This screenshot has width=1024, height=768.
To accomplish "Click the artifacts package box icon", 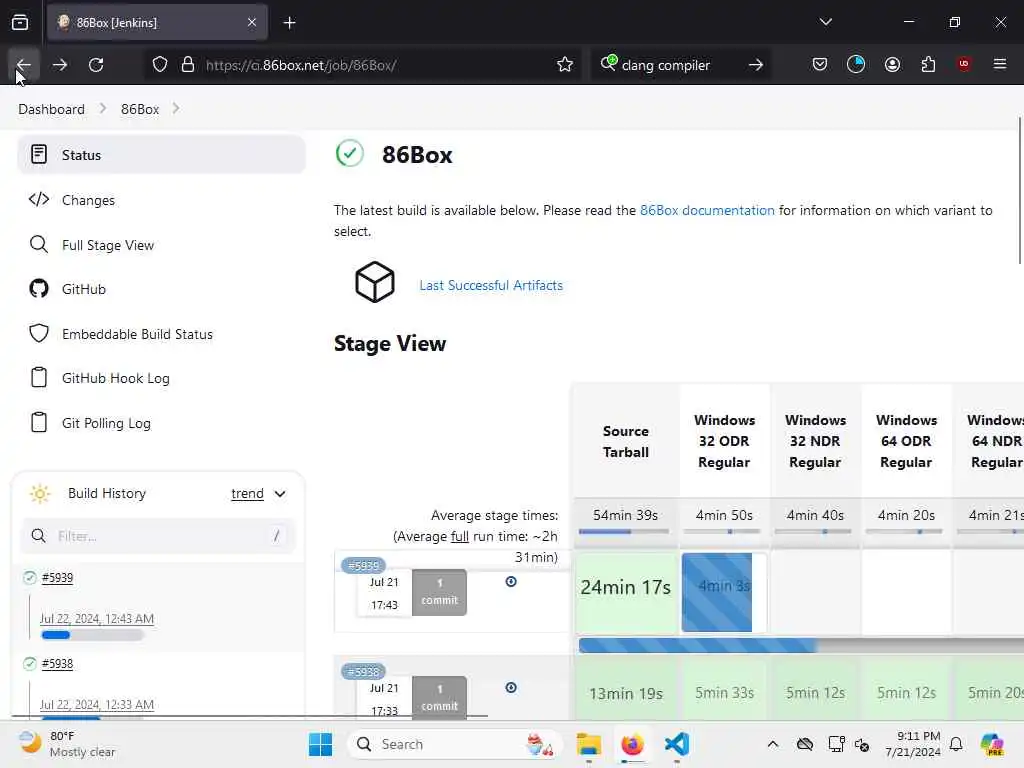I will point(374,282).
